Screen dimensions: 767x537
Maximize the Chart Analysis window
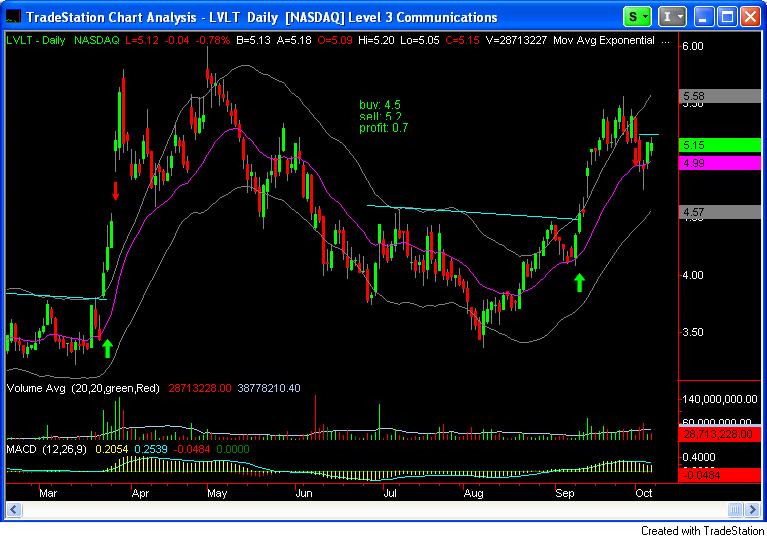point(727,17)
